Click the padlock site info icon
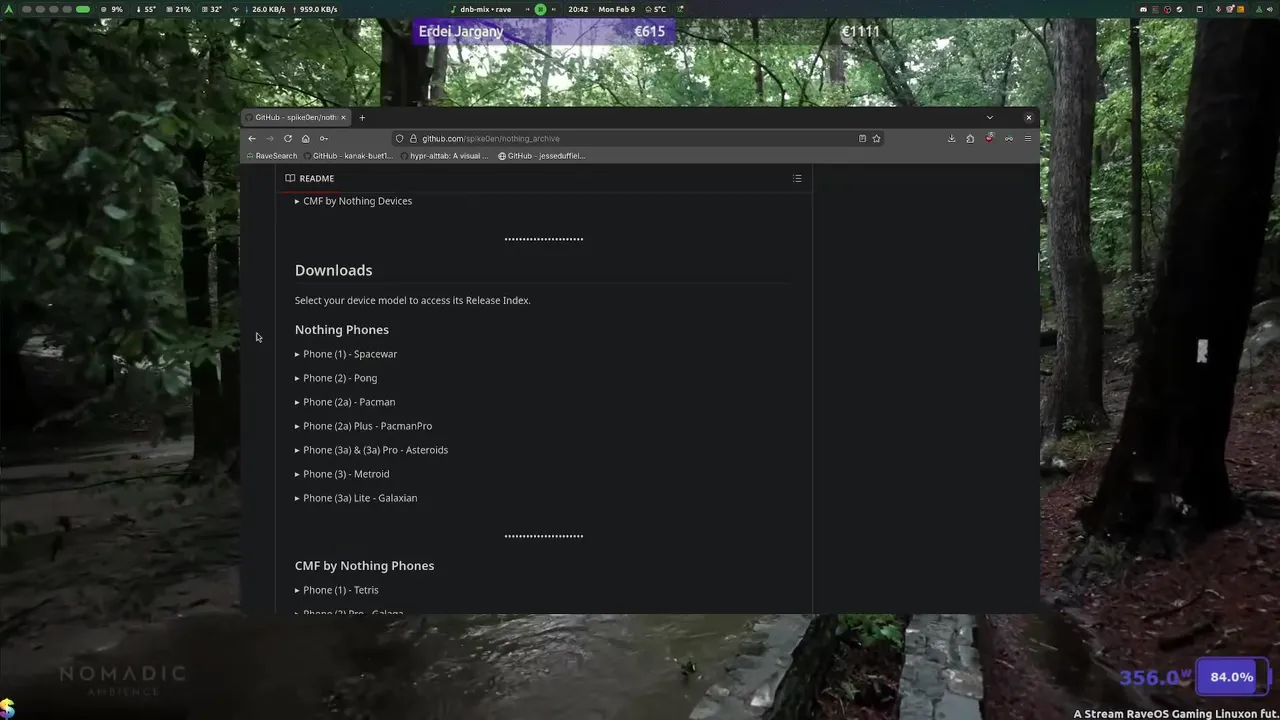 click(412, 138)
